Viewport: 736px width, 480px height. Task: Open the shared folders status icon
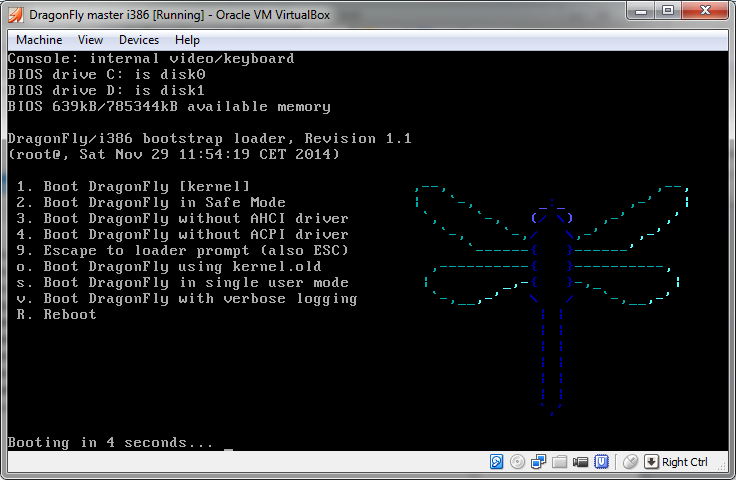(x=560, y=462)
